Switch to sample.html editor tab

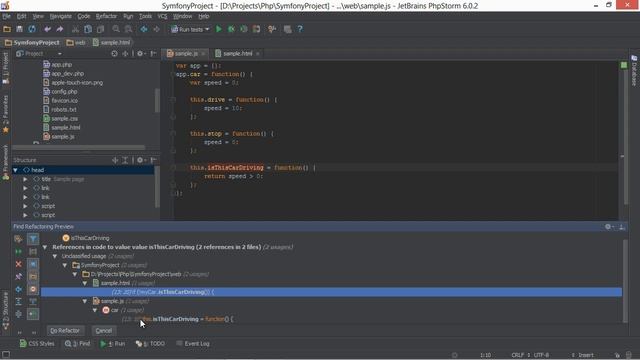(x=238, y=53)
